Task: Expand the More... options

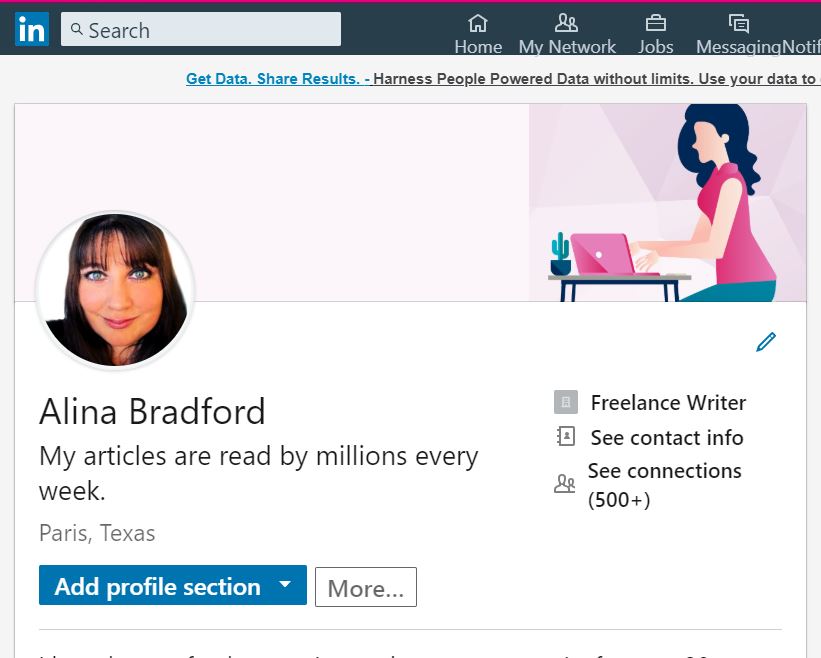Action: (365, 587)
